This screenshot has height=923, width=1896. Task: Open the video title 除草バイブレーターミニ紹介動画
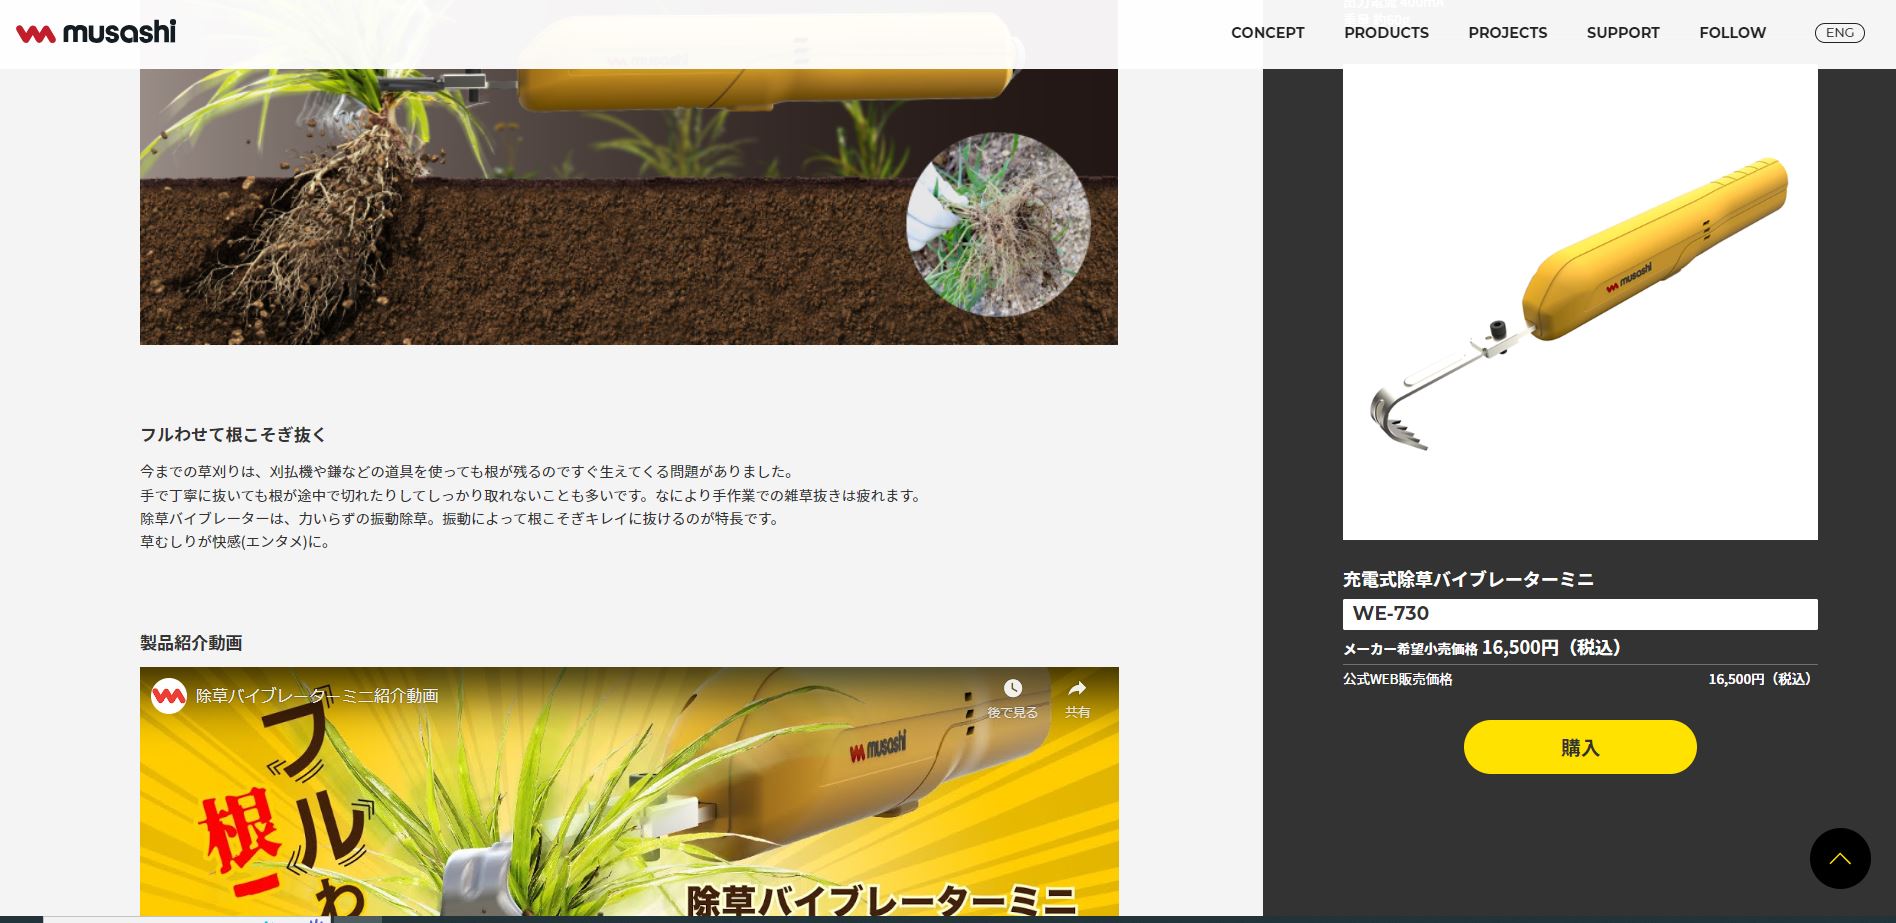[x=317, y=696]
